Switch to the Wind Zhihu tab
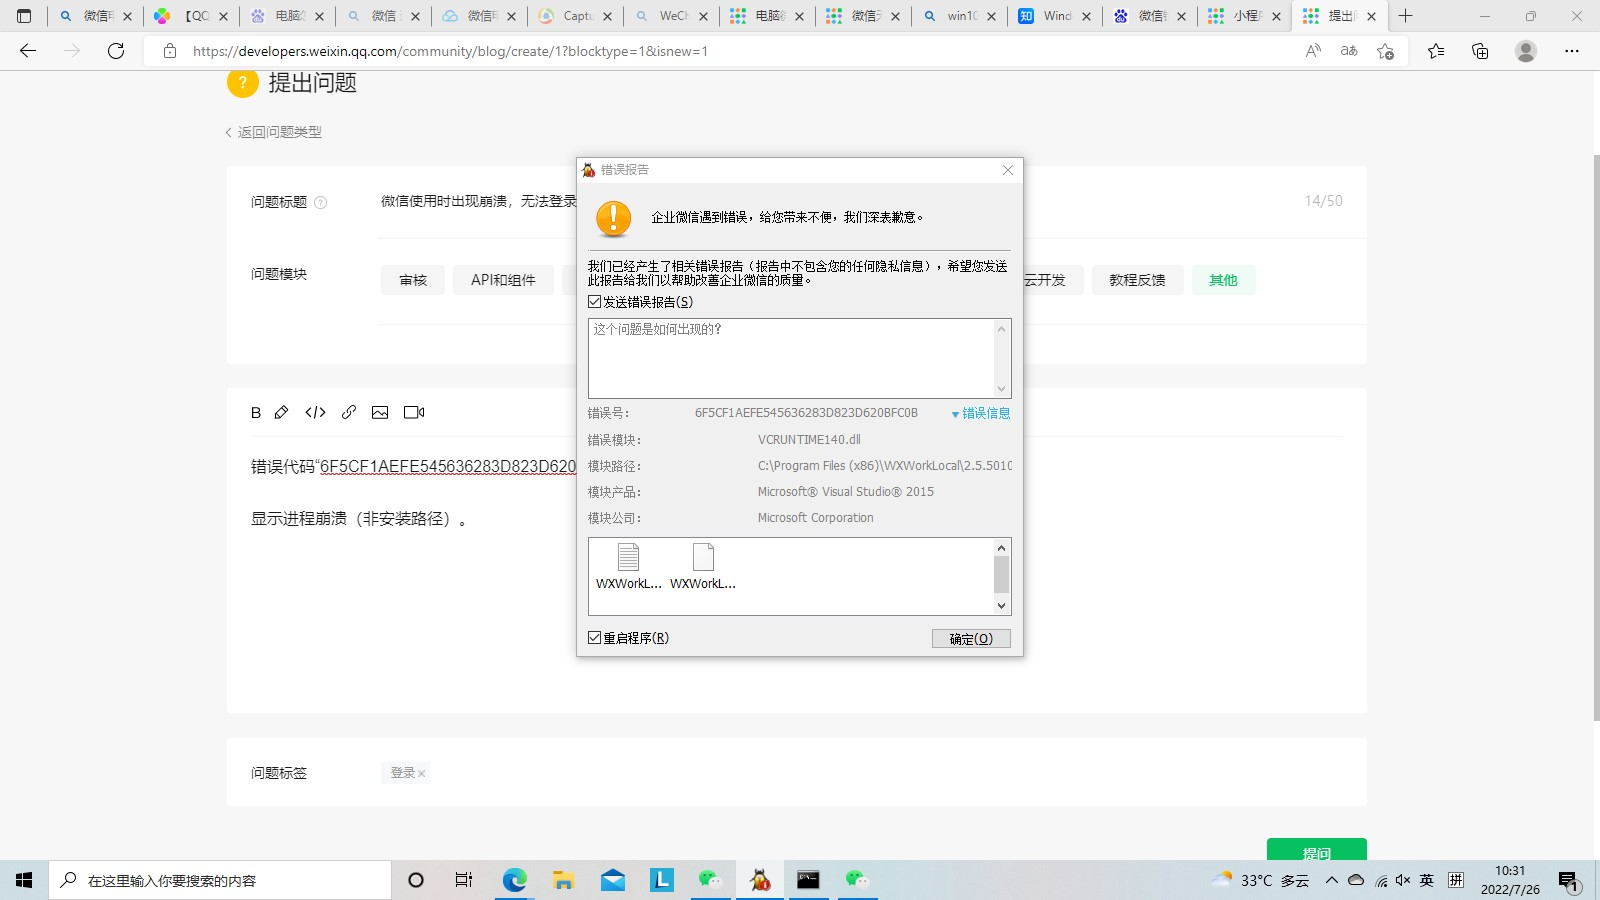The height and width of the screenshot is (900, 1600). coord(1055,16)
